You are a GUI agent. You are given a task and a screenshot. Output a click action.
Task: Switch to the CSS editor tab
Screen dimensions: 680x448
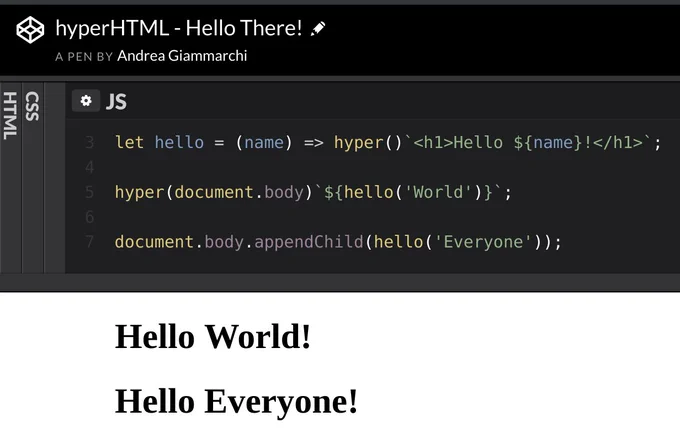(x=33, y=106)
